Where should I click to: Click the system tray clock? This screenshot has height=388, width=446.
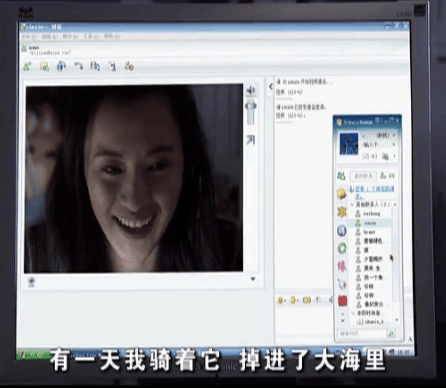[x=404, y=352]
